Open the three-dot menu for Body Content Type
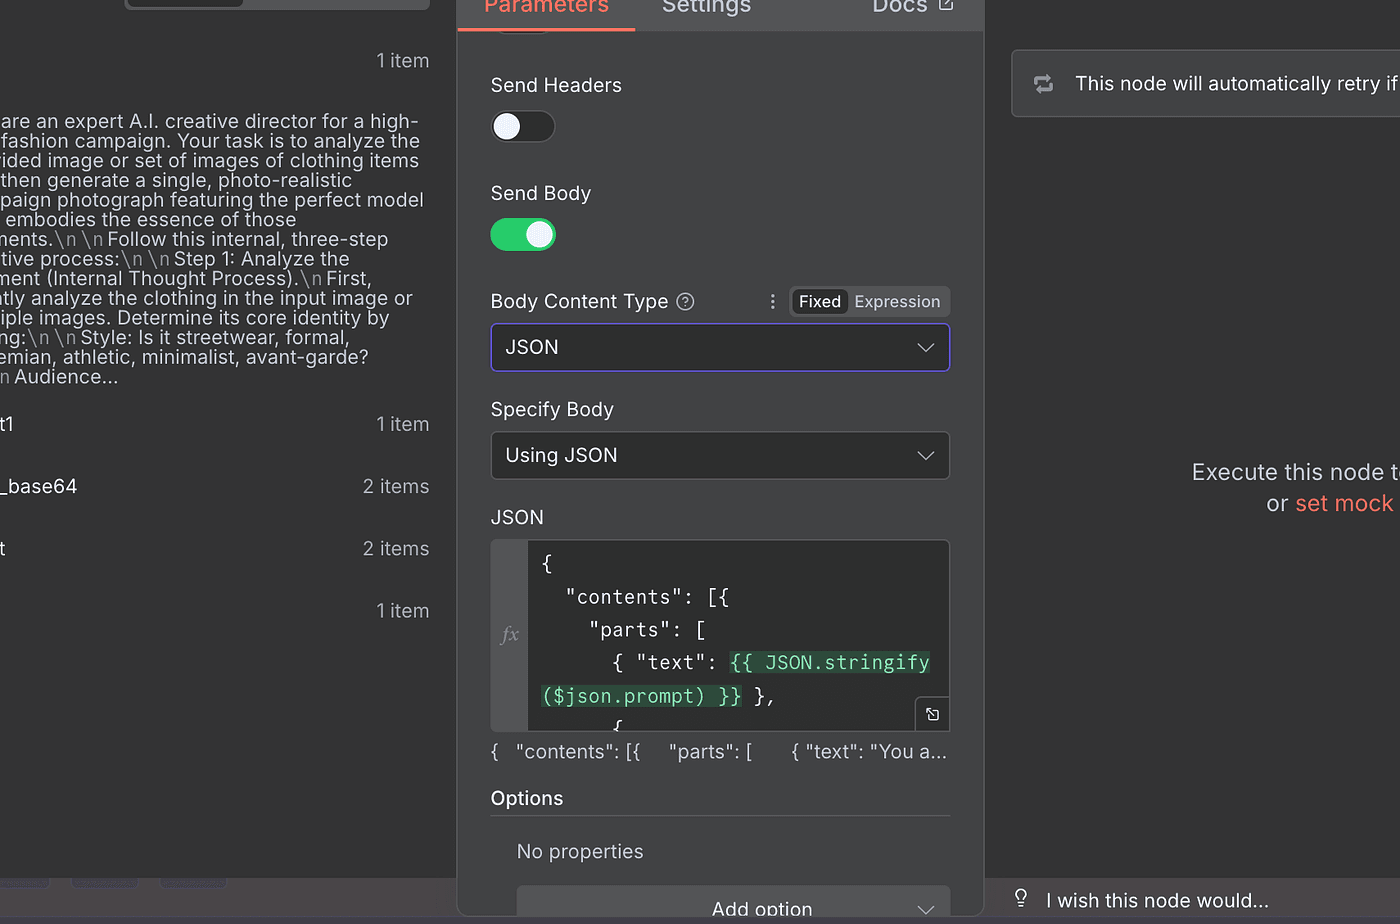This screenshot has height=924, width=1400. click(772, 302)
